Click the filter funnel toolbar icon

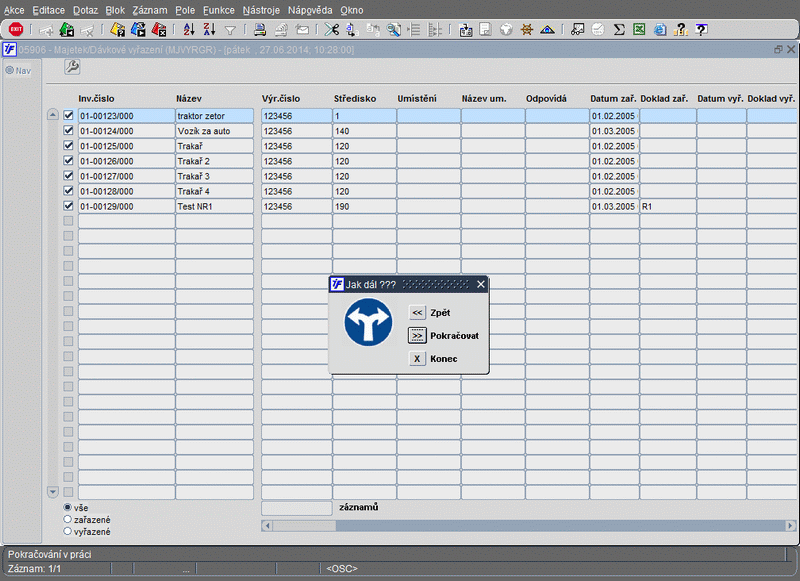[x=230, y=30]
